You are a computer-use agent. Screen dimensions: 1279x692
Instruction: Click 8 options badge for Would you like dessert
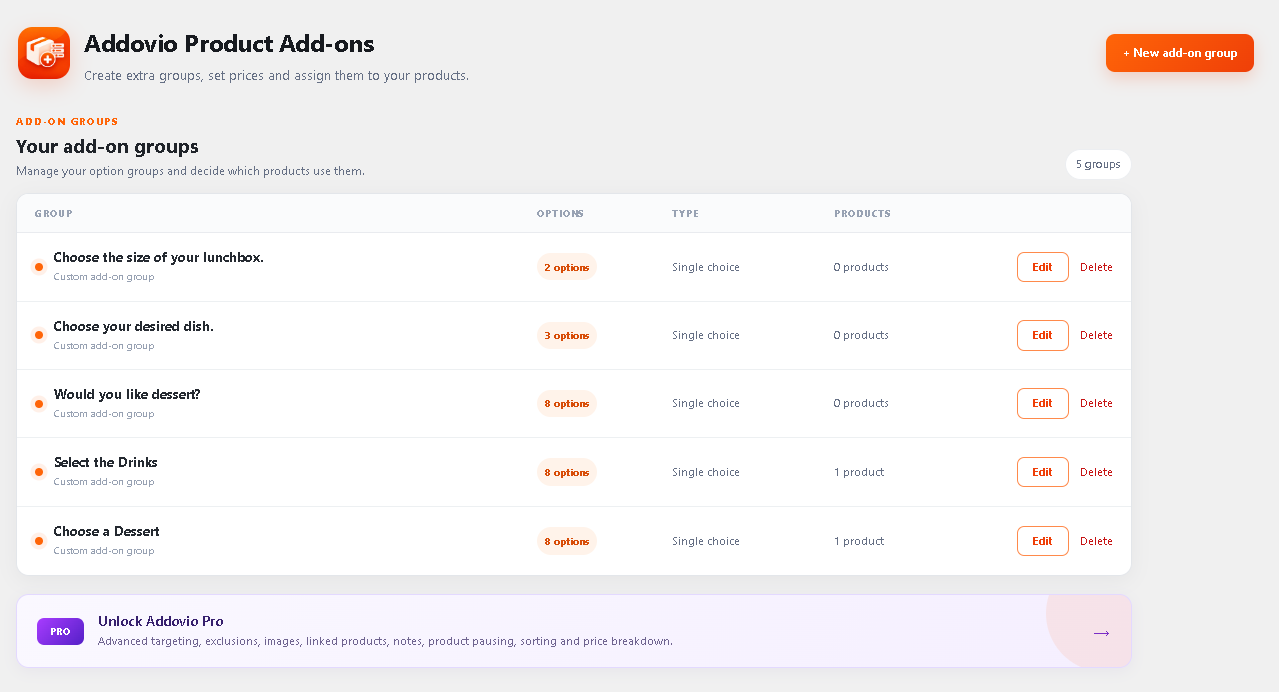pos(567,403)
